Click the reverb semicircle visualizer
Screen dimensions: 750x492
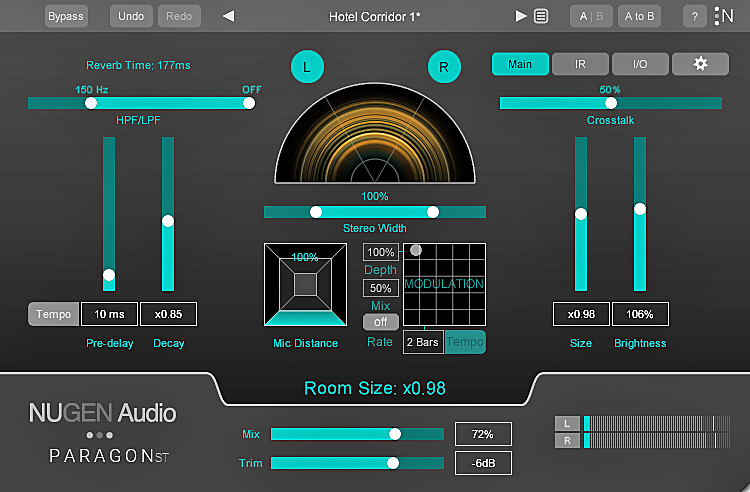pos(375,134)
